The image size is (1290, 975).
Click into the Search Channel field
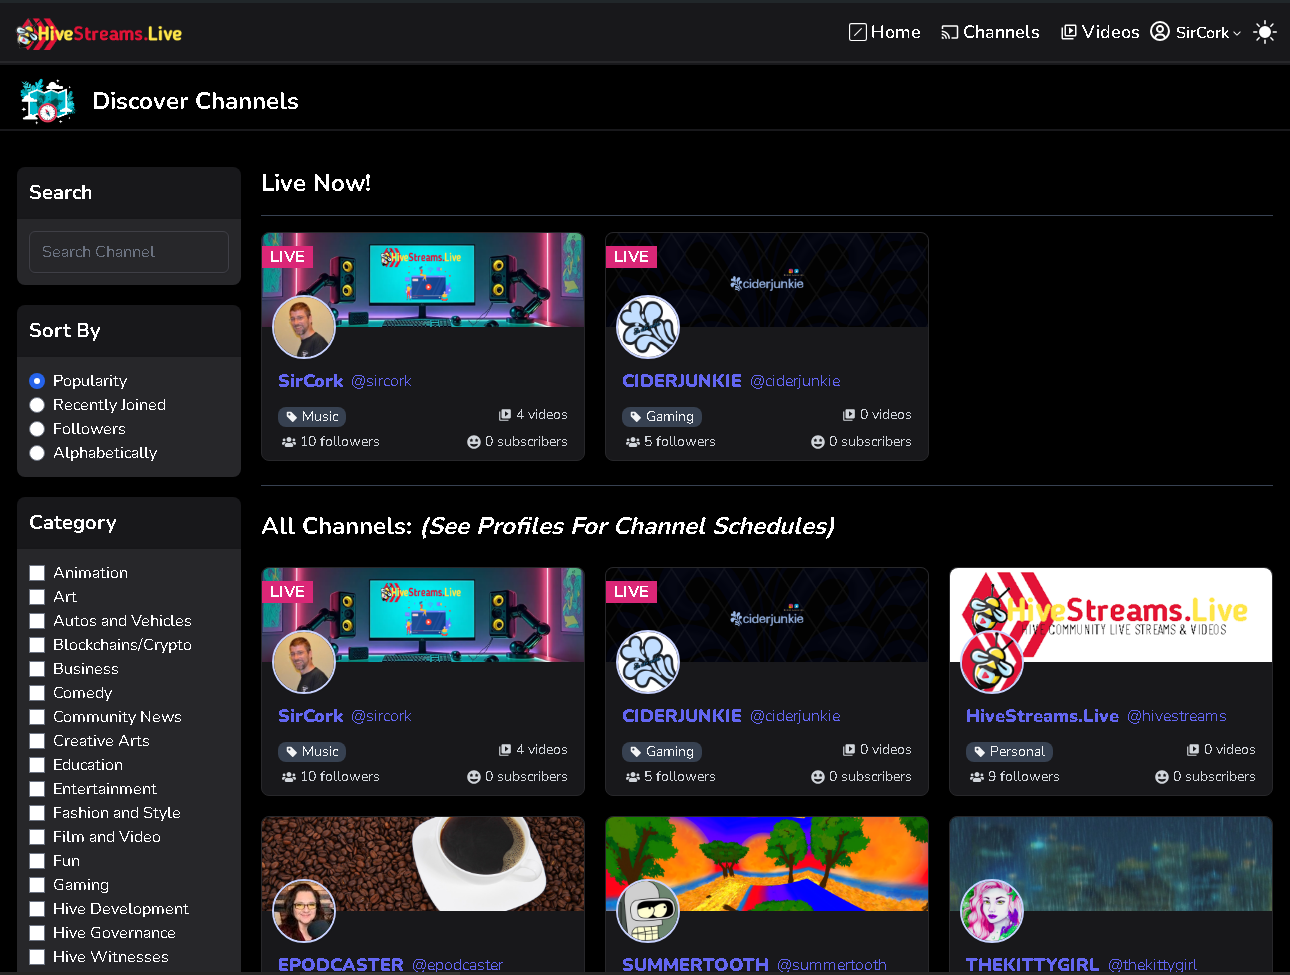[x=129, y=252]
